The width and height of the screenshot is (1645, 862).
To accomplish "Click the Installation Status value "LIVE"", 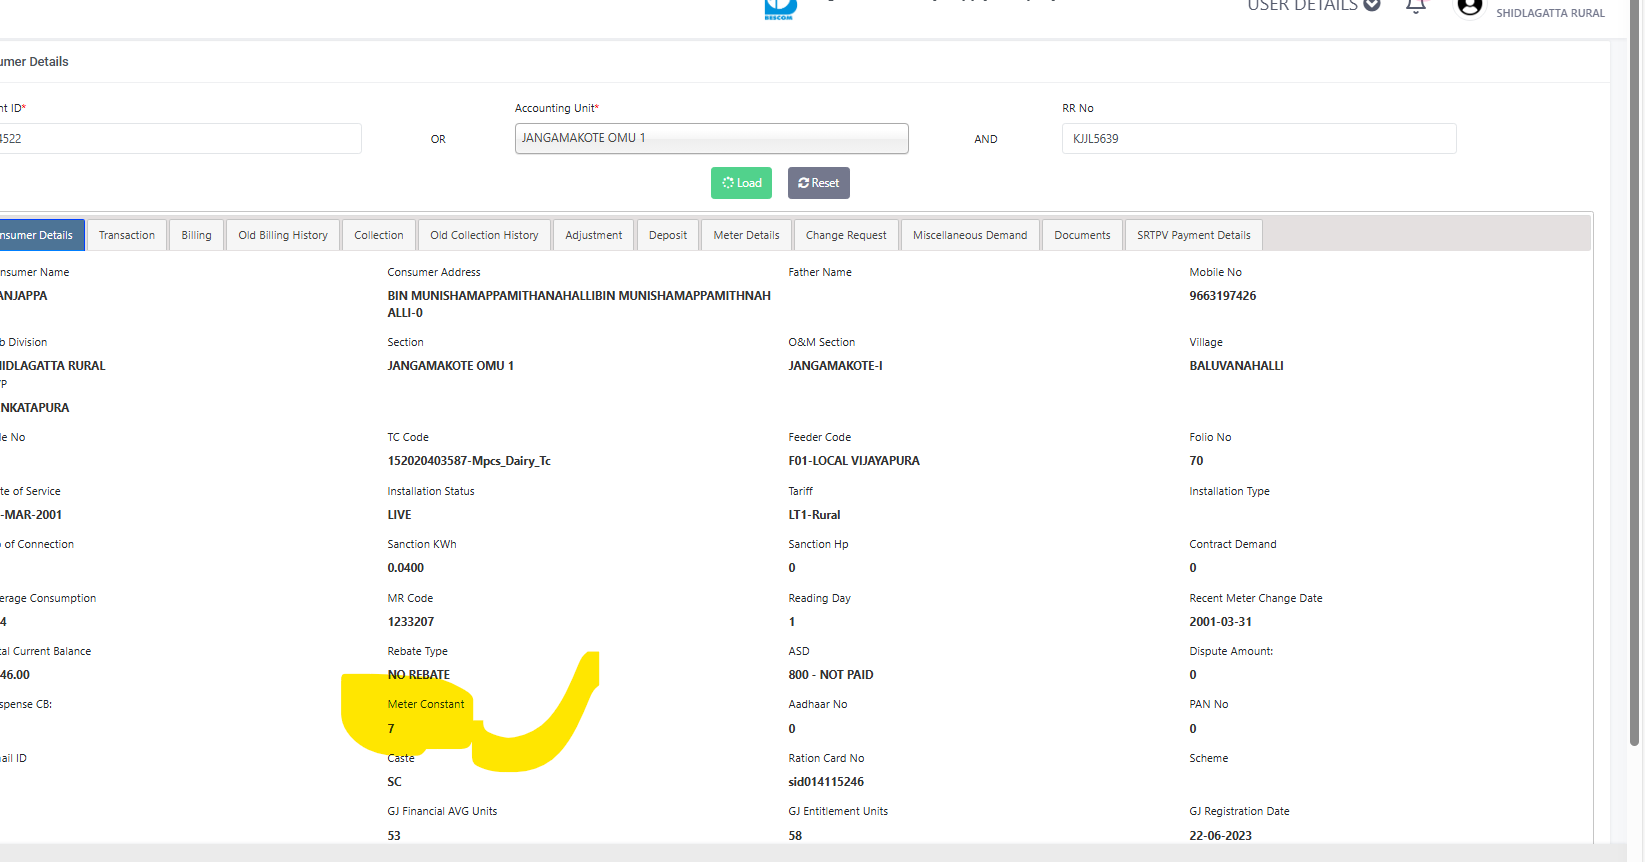I will point(400,515).
